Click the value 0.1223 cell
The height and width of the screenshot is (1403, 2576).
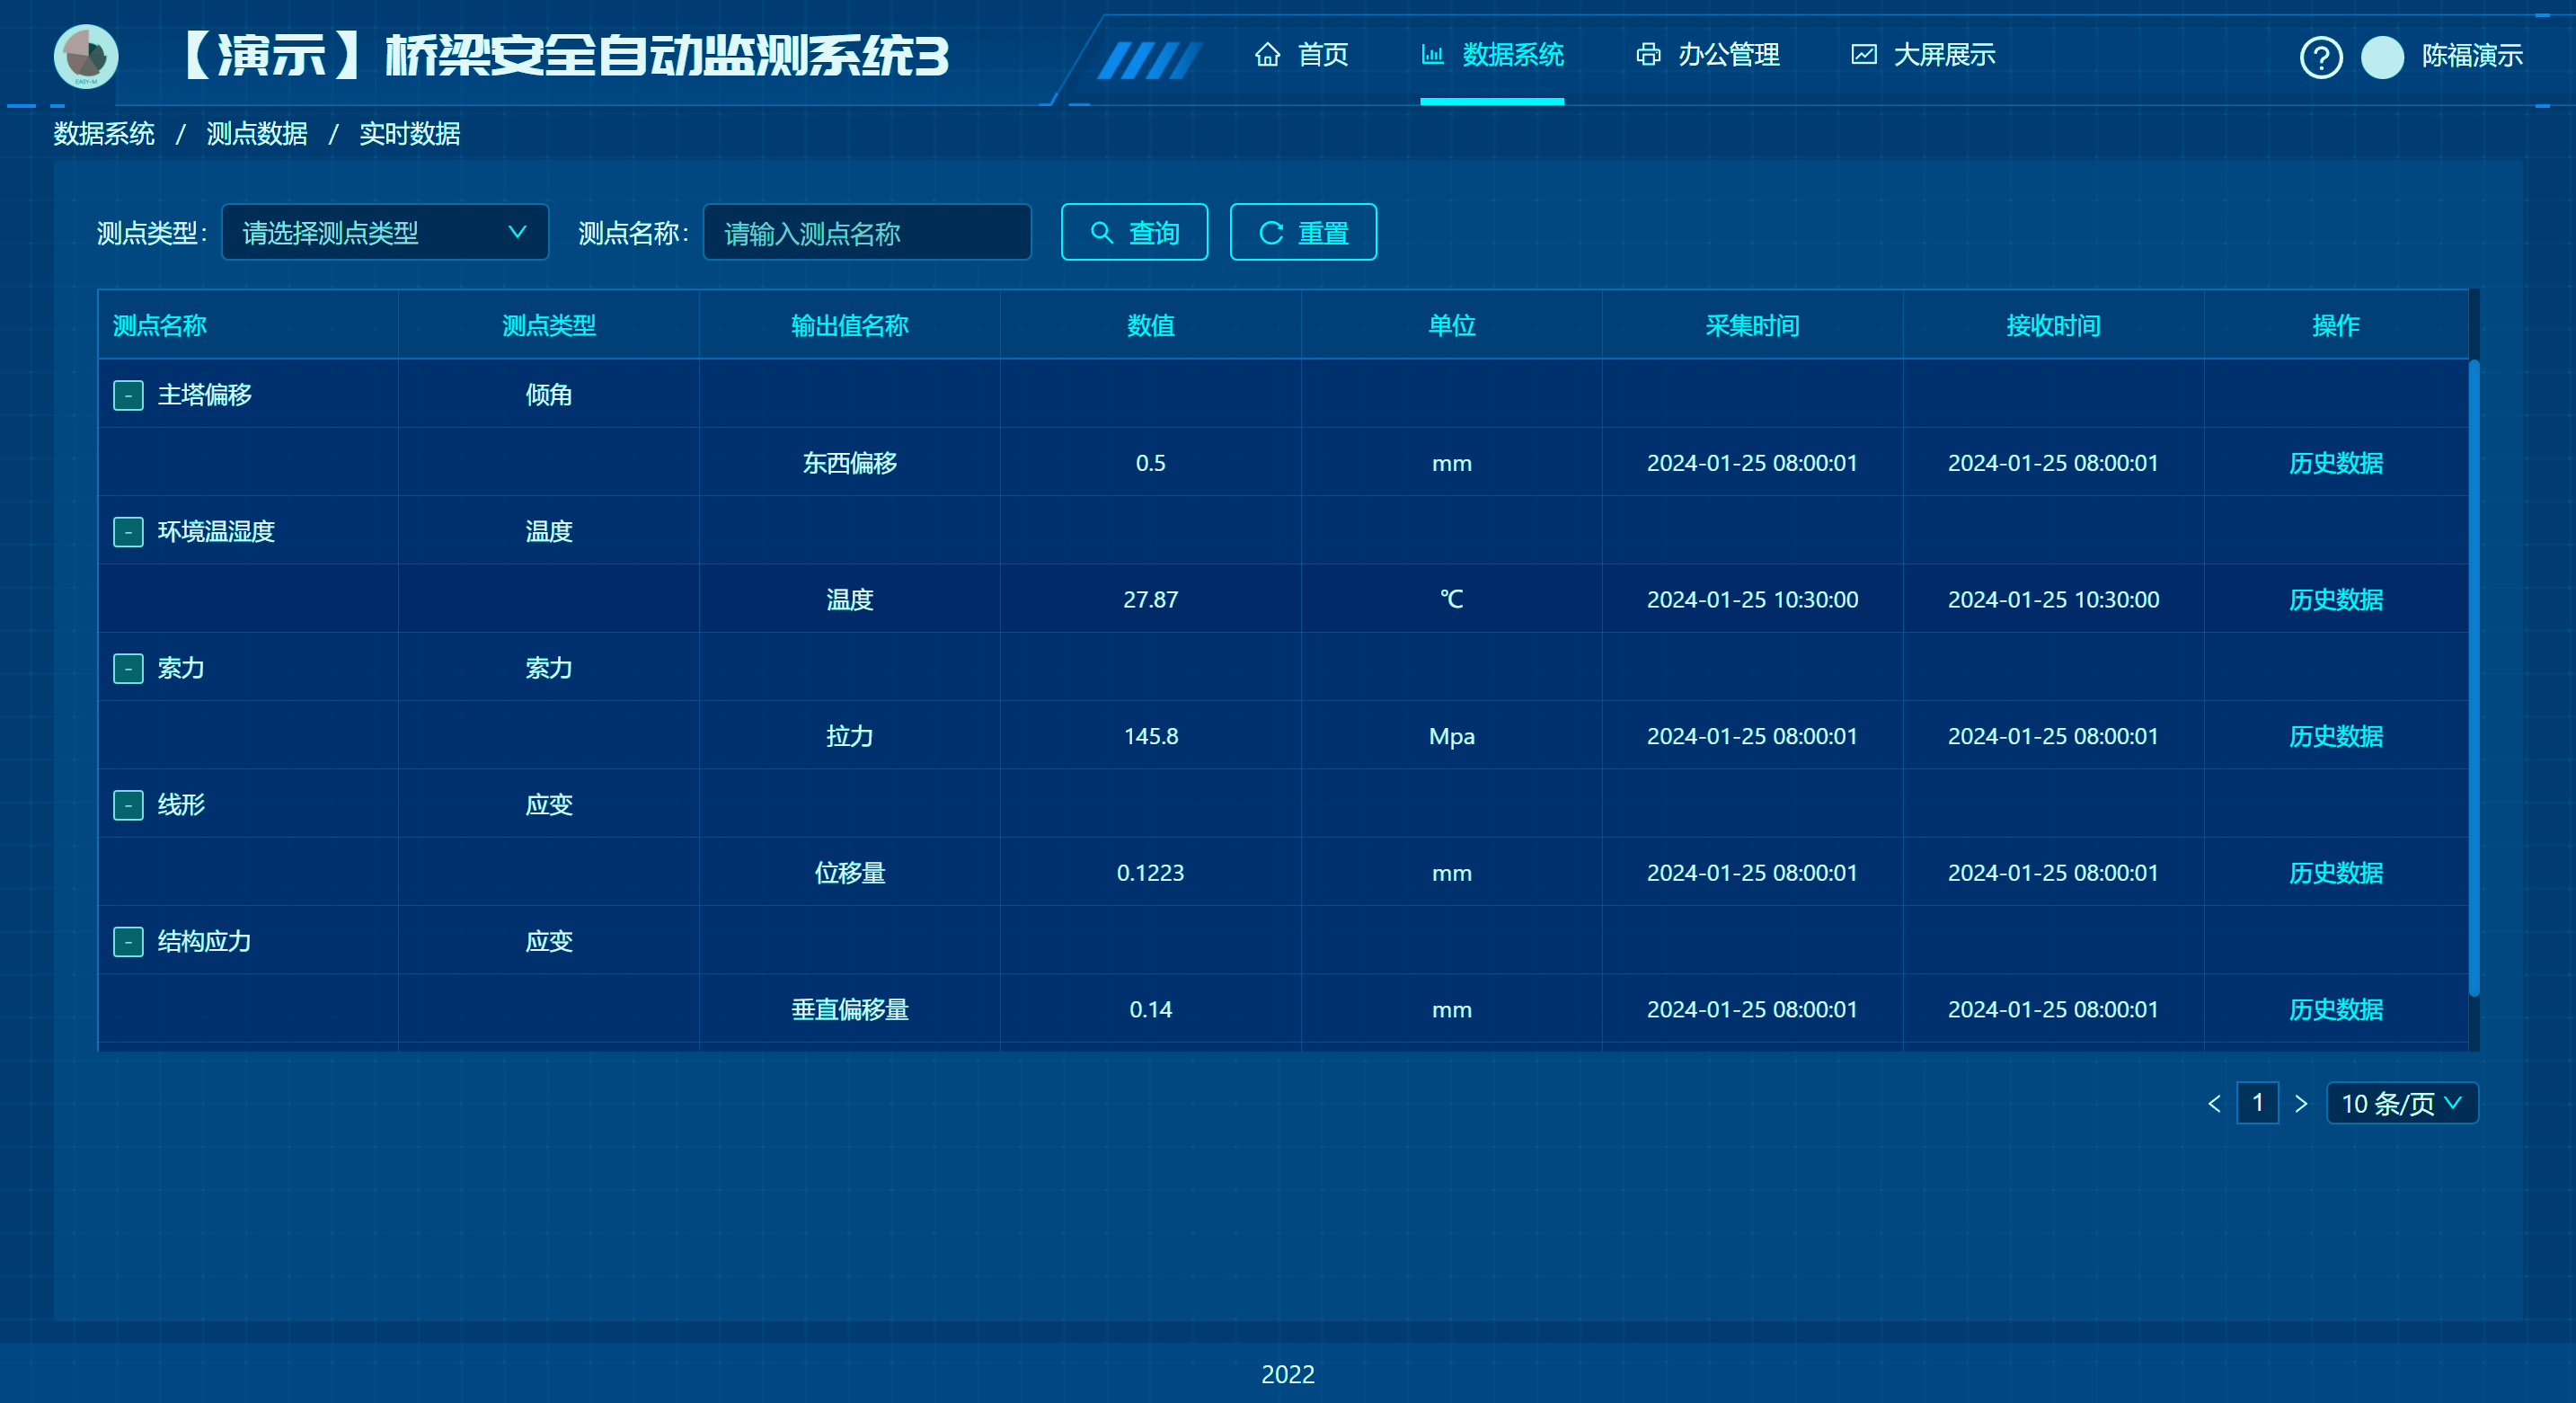click(1151, 873)
